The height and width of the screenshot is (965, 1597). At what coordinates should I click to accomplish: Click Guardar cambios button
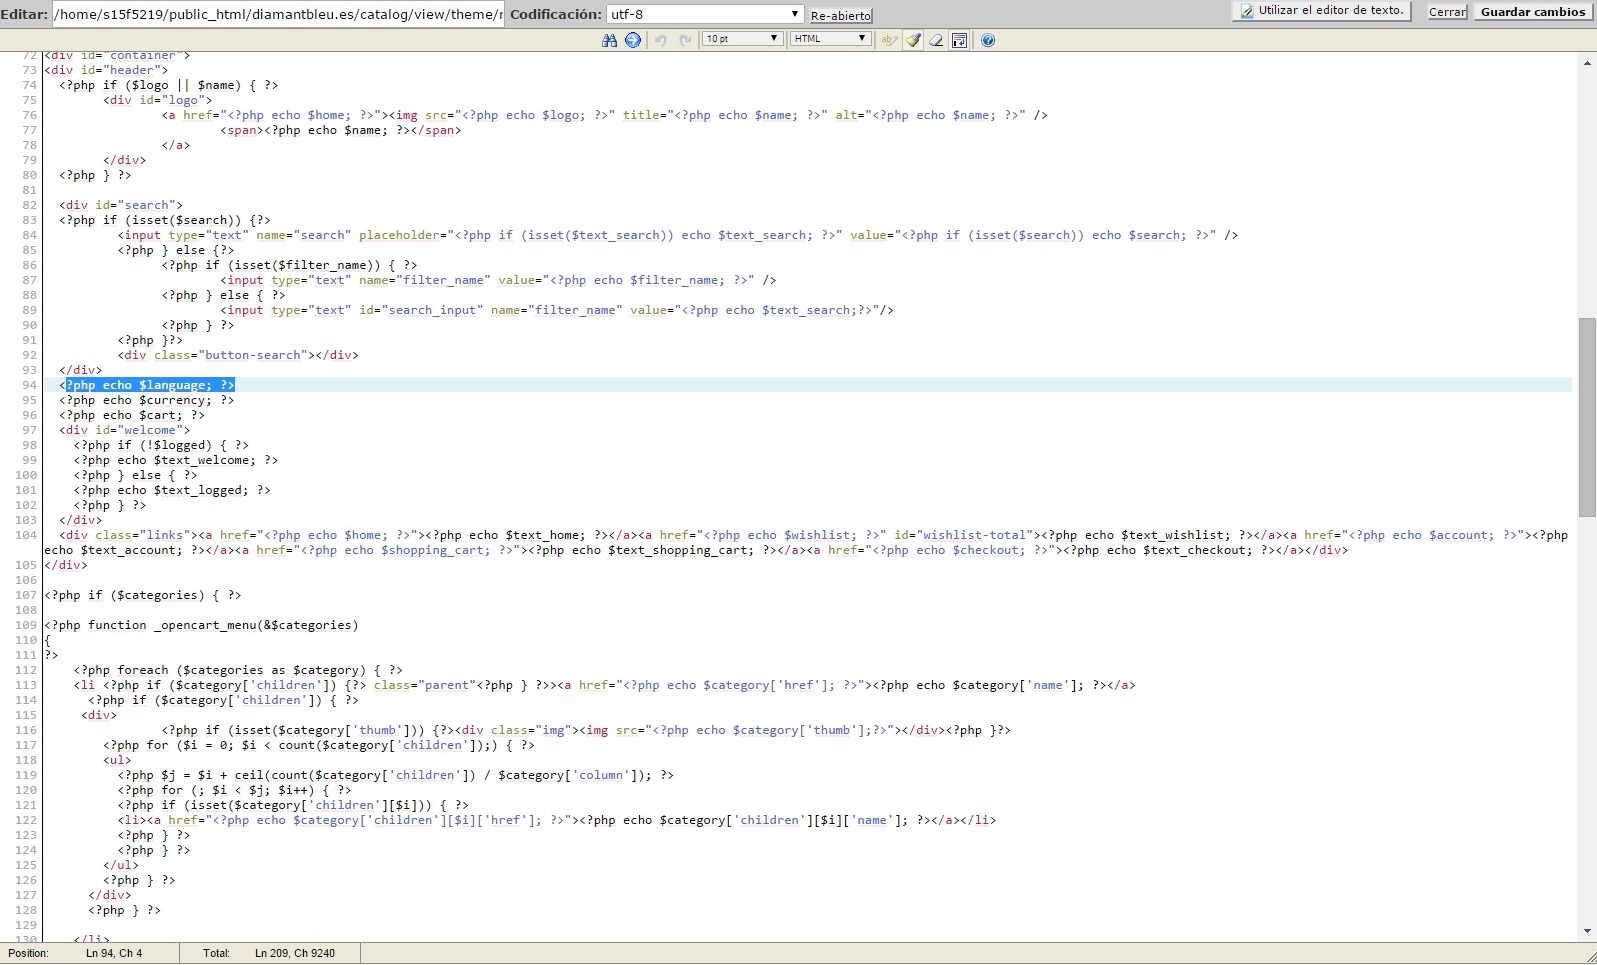1533,12
